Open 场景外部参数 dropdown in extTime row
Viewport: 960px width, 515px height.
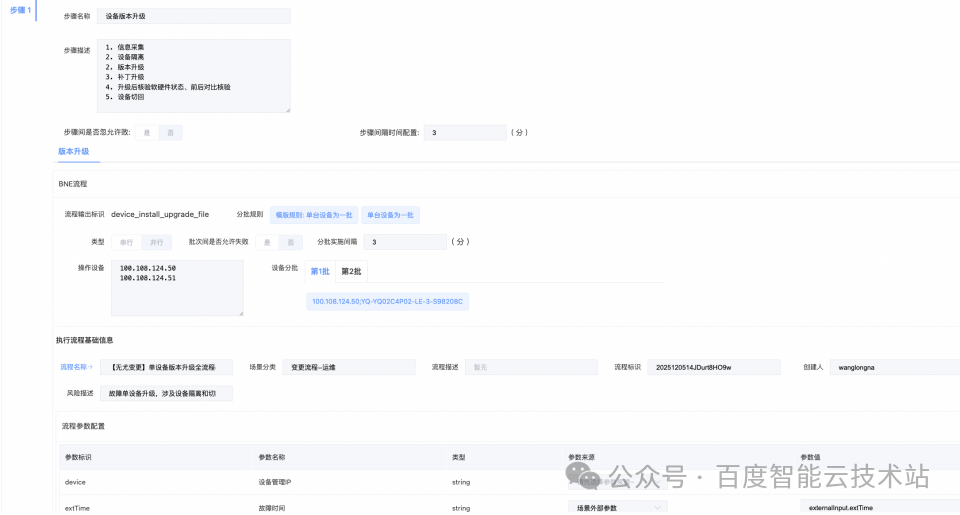pos(618,508)
